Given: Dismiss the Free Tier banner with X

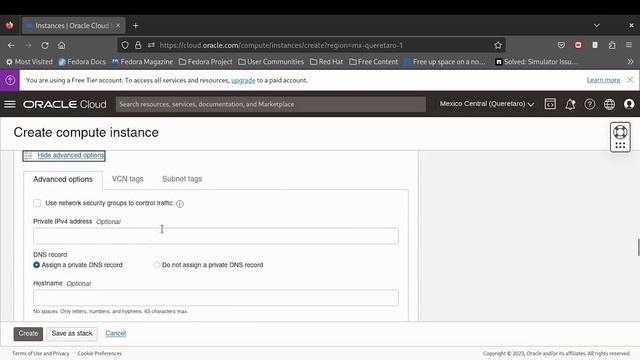Looking at the screenshot, I should click(x=630, y=80).
